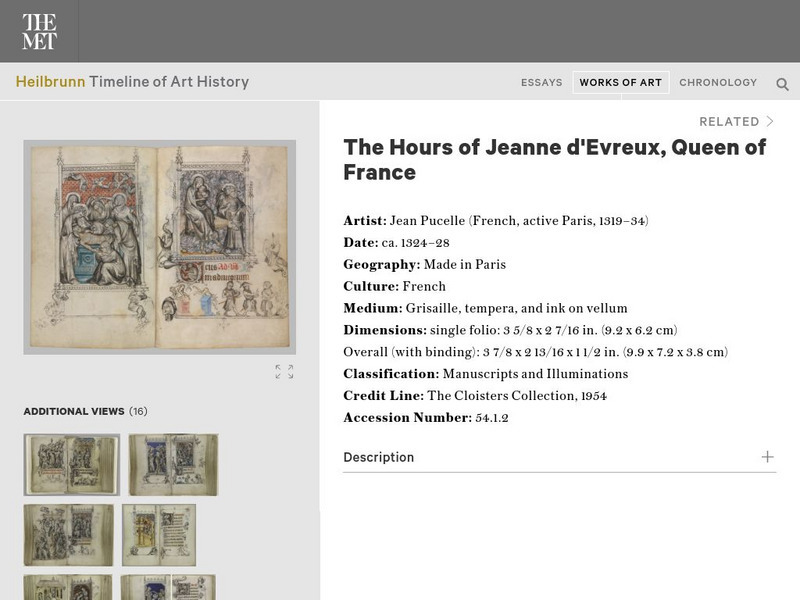
Task: Expand the main artwork image fullscreen
Action: click(x=284, y=371)
